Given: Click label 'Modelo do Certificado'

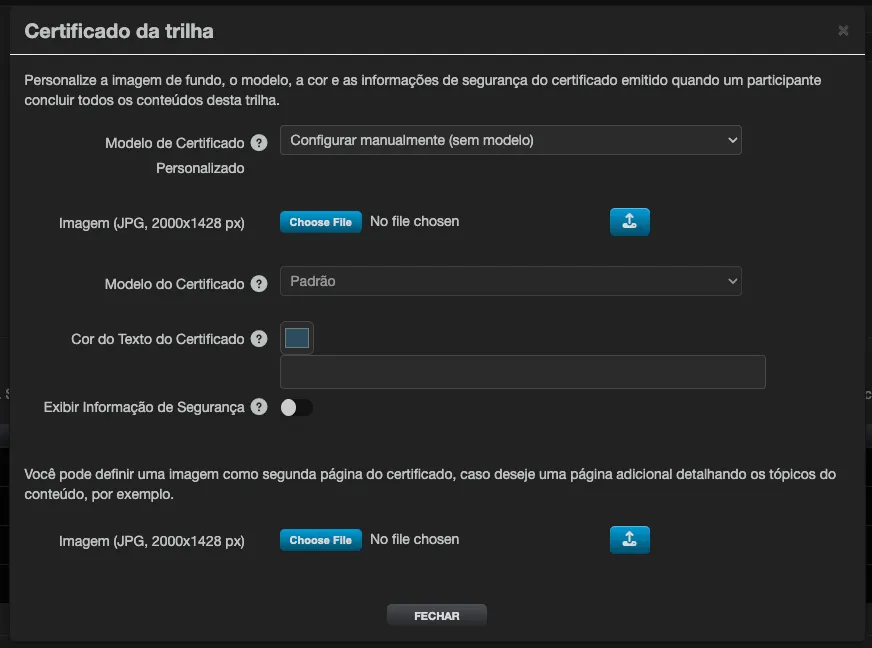Looking at the screenshot, I should (x=175, y=284).
